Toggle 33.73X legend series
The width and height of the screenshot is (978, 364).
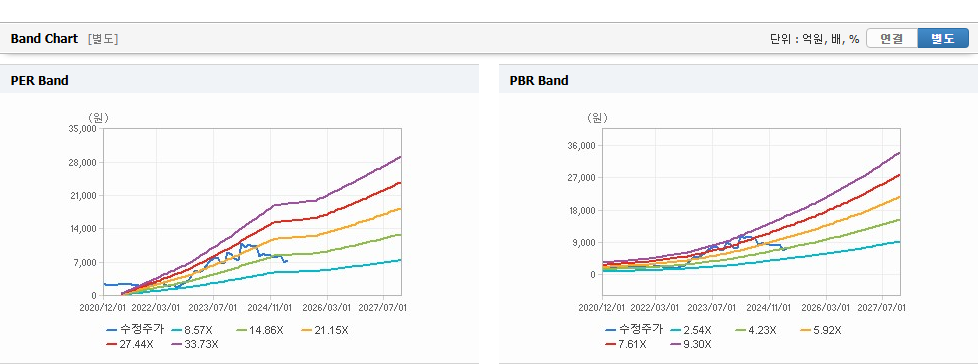(x=195, y=343)
